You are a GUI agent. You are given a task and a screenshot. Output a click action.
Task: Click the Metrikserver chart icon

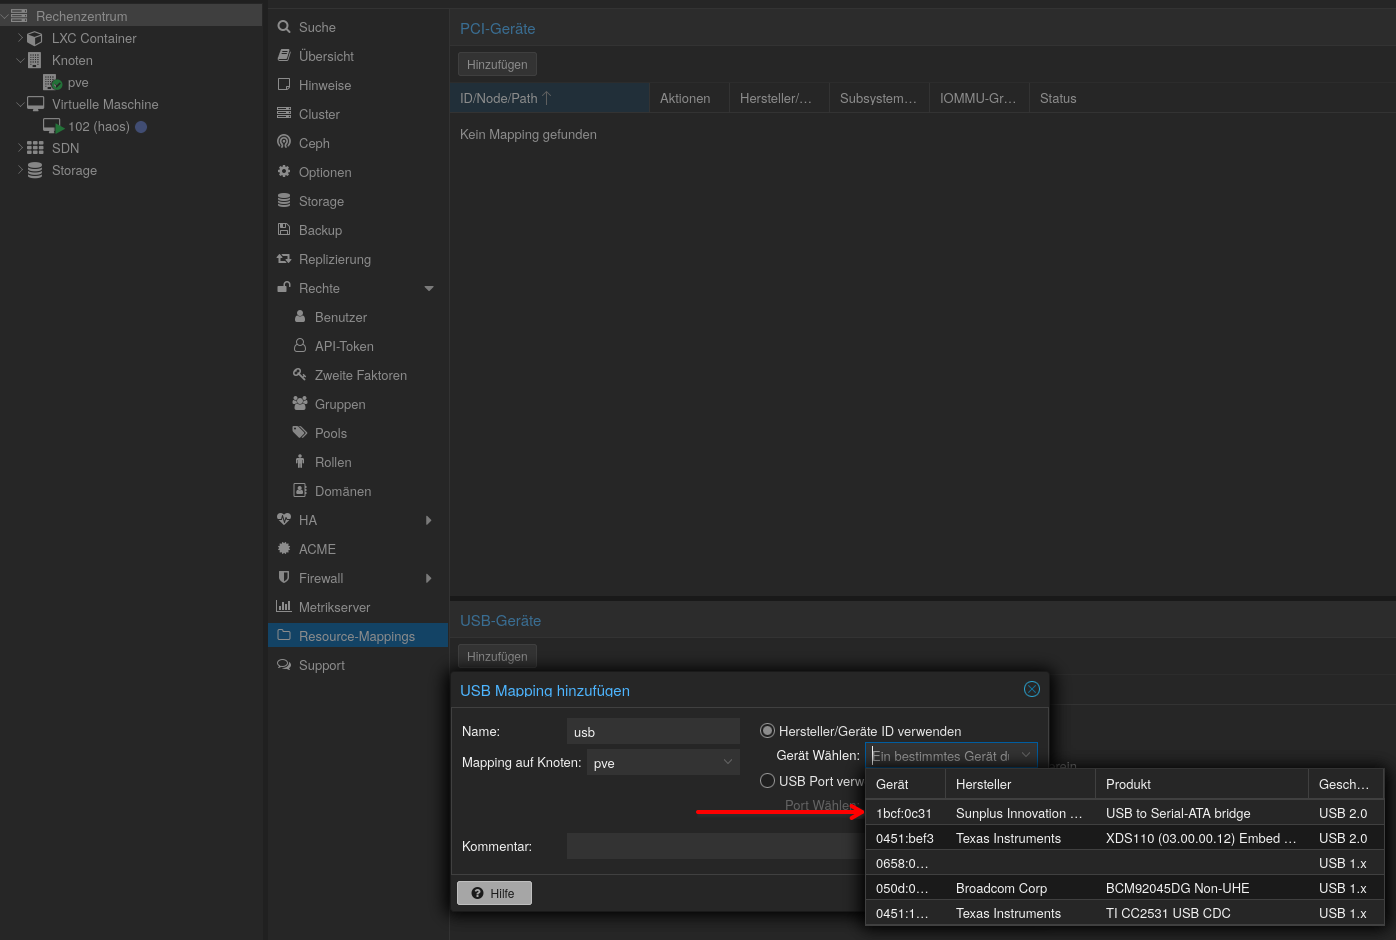pos(284,607)
